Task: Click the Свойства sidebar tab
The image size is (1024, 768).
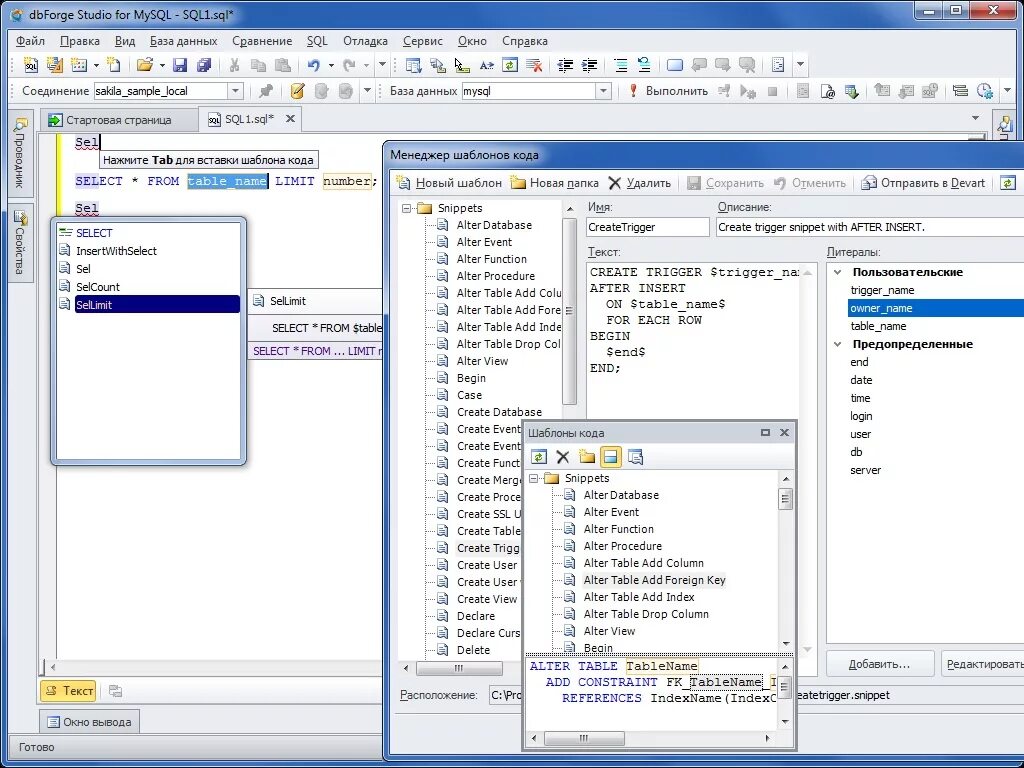Action: click(20, 243)
